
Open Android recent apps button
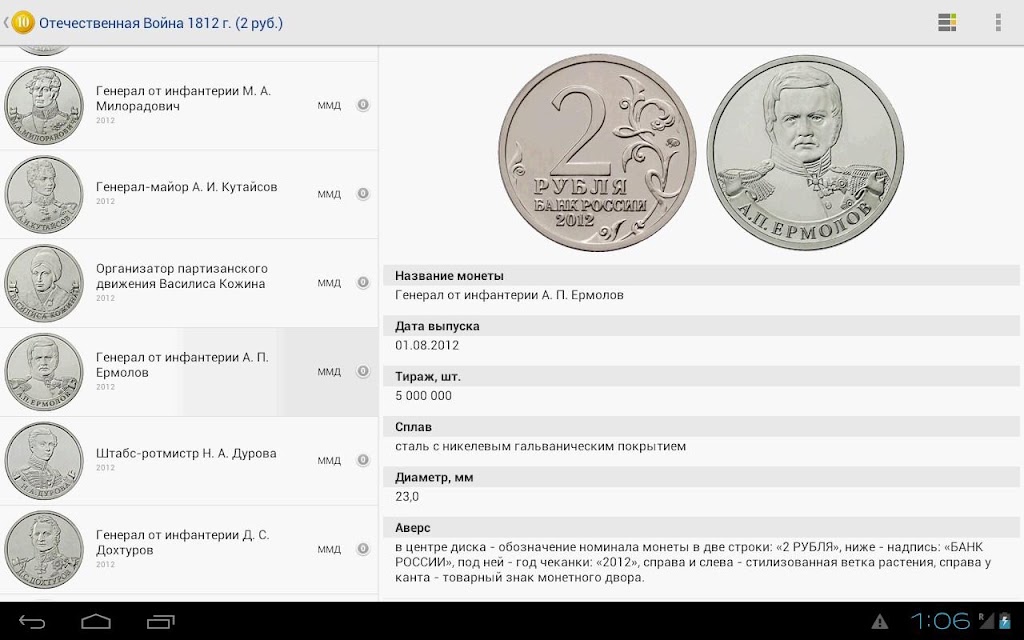(x=161, y=621)
